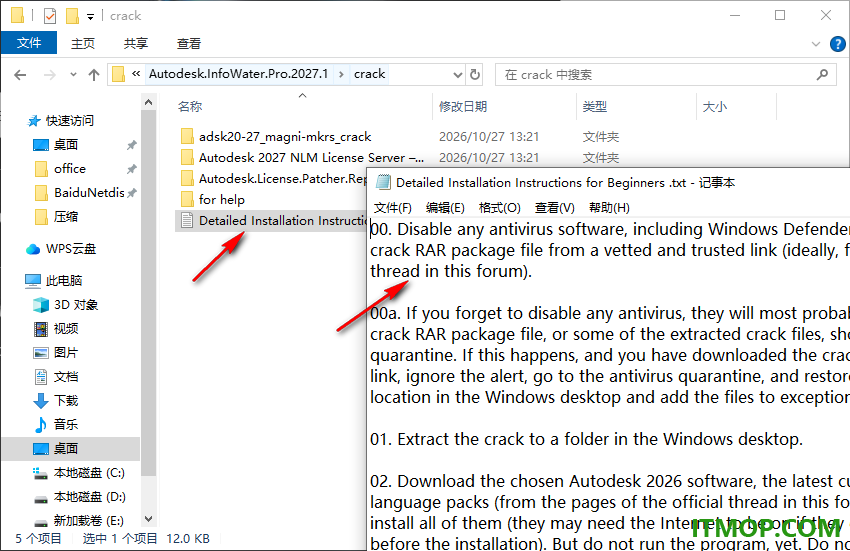The width and height of the screenshot is (850, 551).
Task: Click into Notepad text at step 01
Action: 586,439
